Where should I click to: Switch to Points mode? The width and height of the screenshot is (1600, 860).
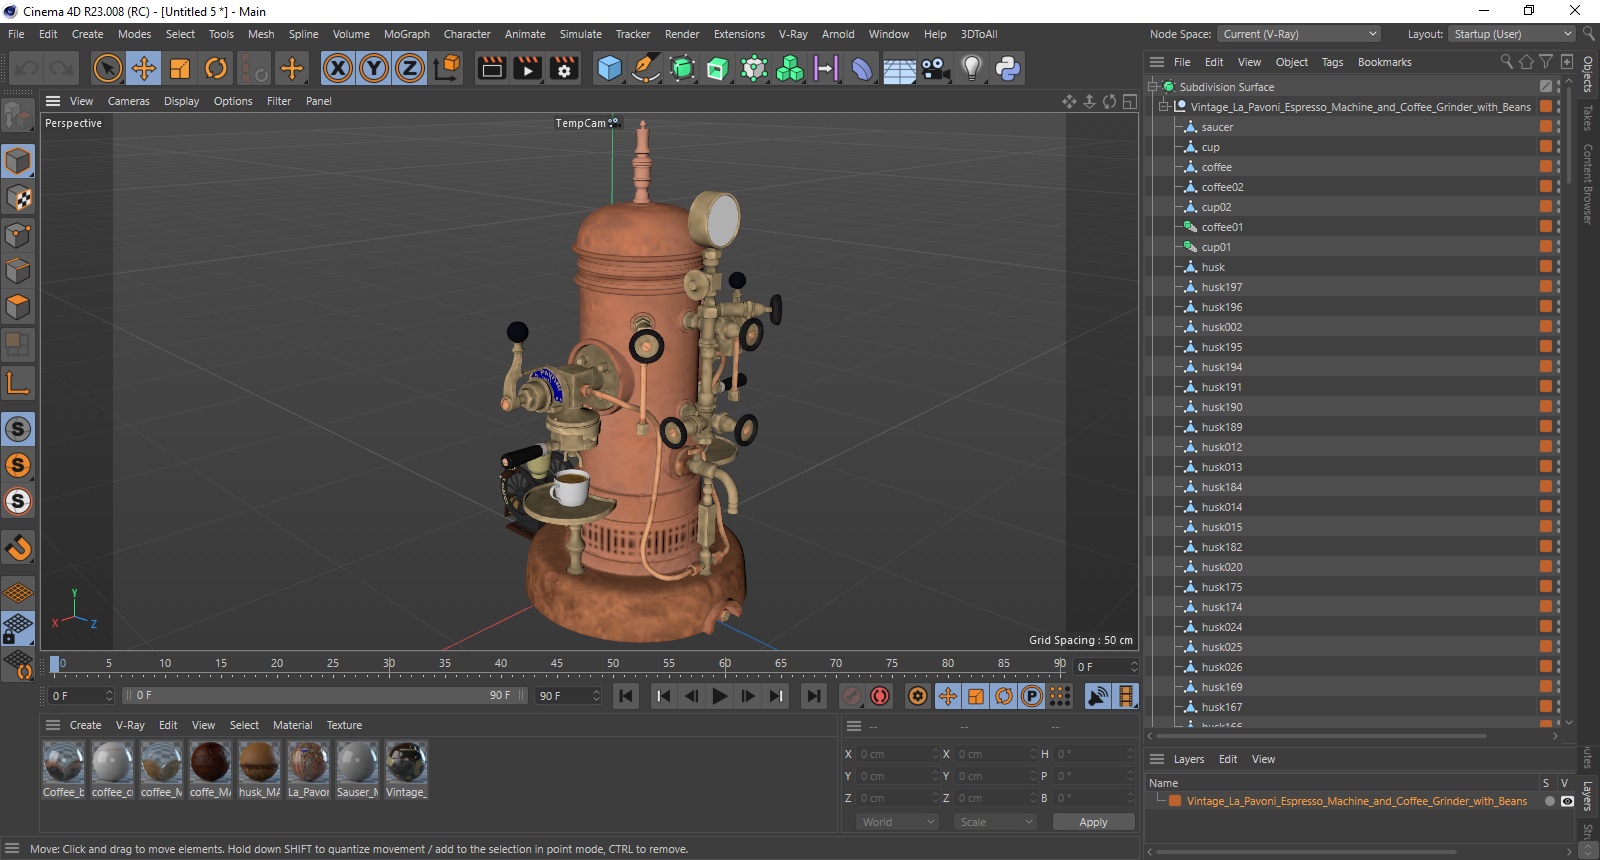(x=18, y=235)
